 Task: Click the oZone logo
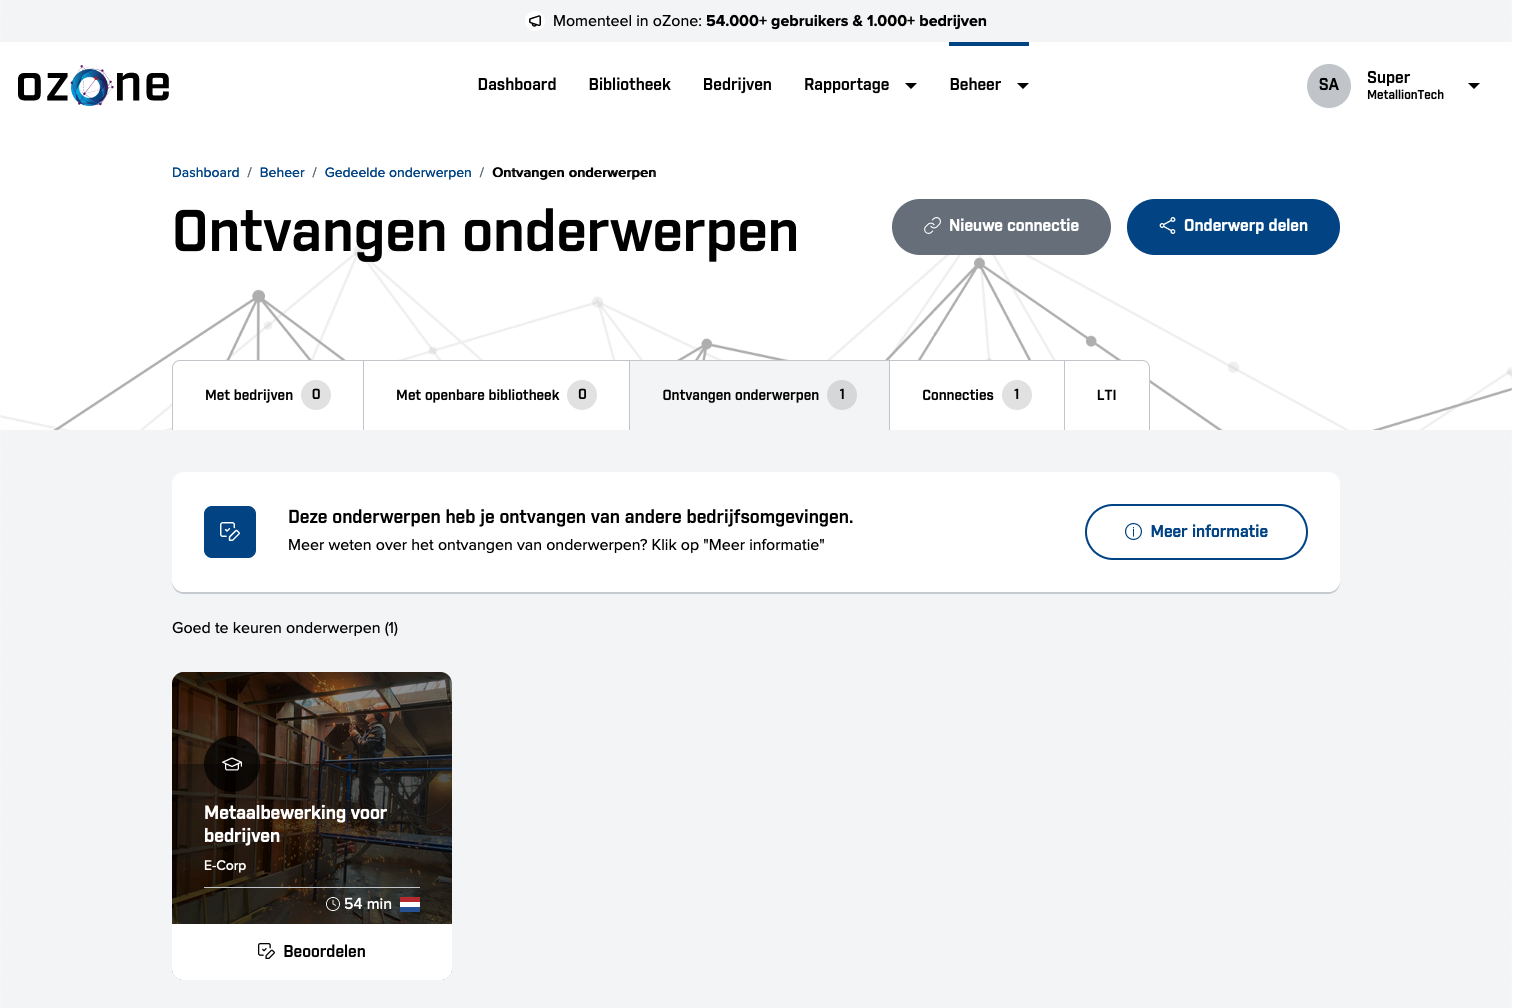click(x=92, y=86)
